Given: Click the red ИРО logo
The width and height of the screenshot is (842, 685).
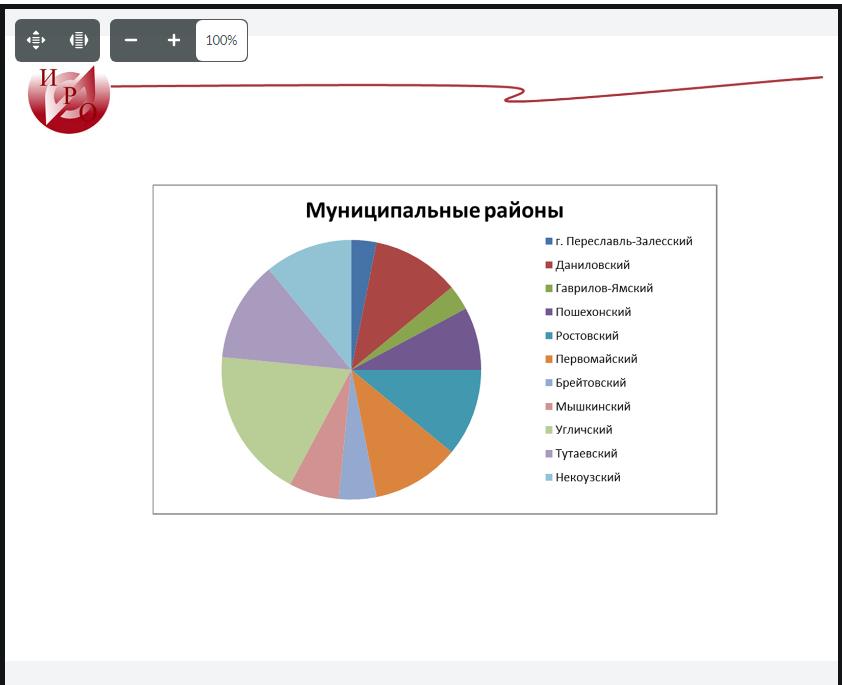Looking at the screenshot, I should click(69, 100).
